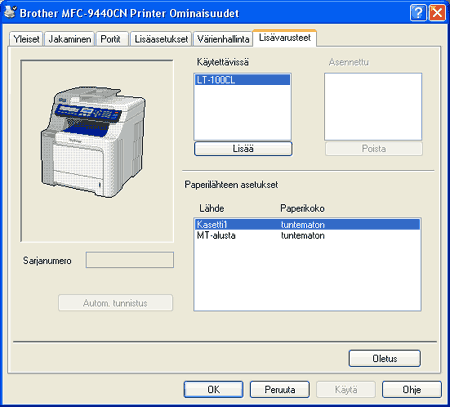Click the help question mark icon
Screen dimensions: 450x407
coord(418,13)
